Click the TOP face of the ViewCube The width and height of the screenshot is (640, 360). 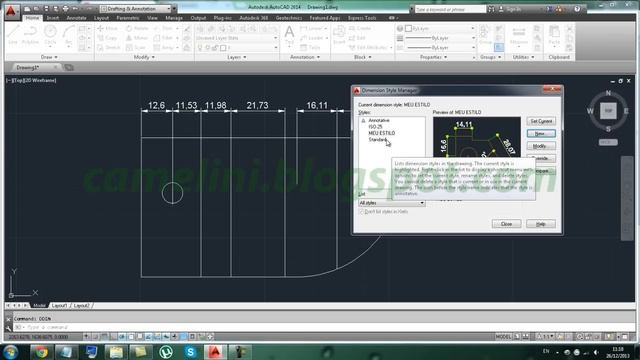click(x=608, y=111)
